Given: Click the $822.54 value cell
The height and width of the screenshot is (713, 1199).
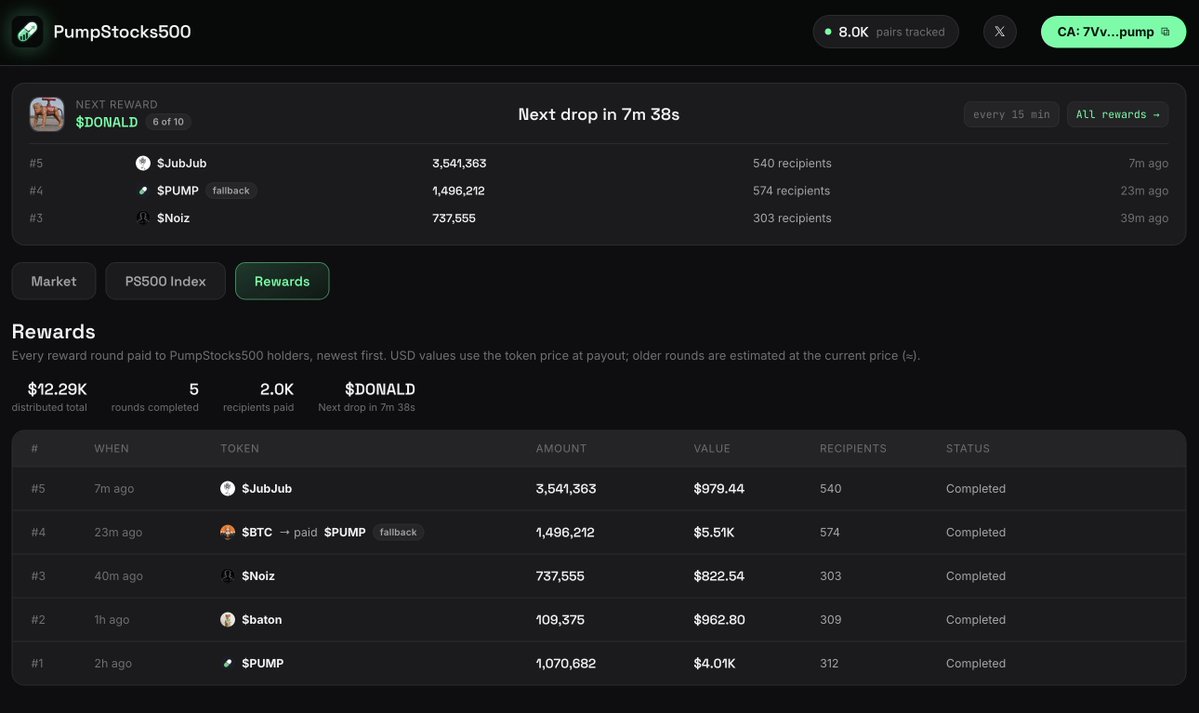Looking at the screenshot, I should coord(719,575).
